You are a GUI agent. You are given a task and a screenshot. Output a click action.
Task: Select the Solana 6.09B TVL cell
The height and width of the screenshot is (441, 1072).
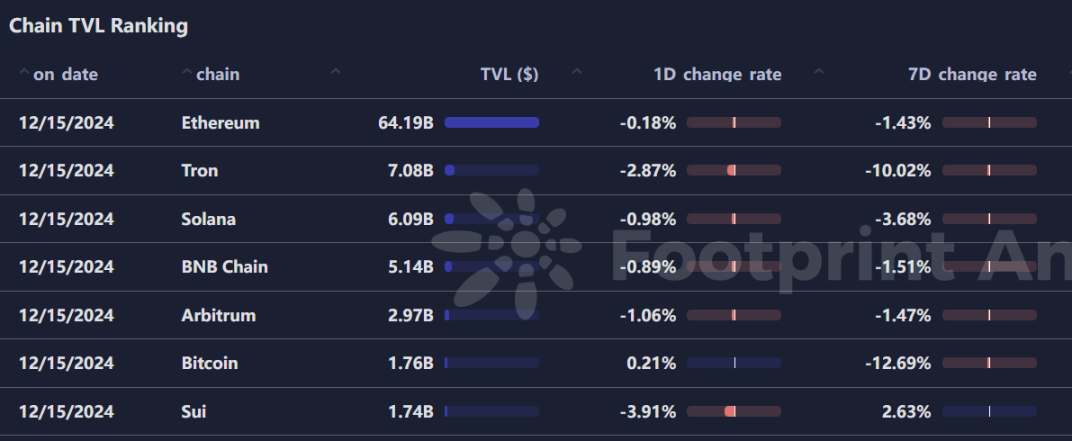411,219
